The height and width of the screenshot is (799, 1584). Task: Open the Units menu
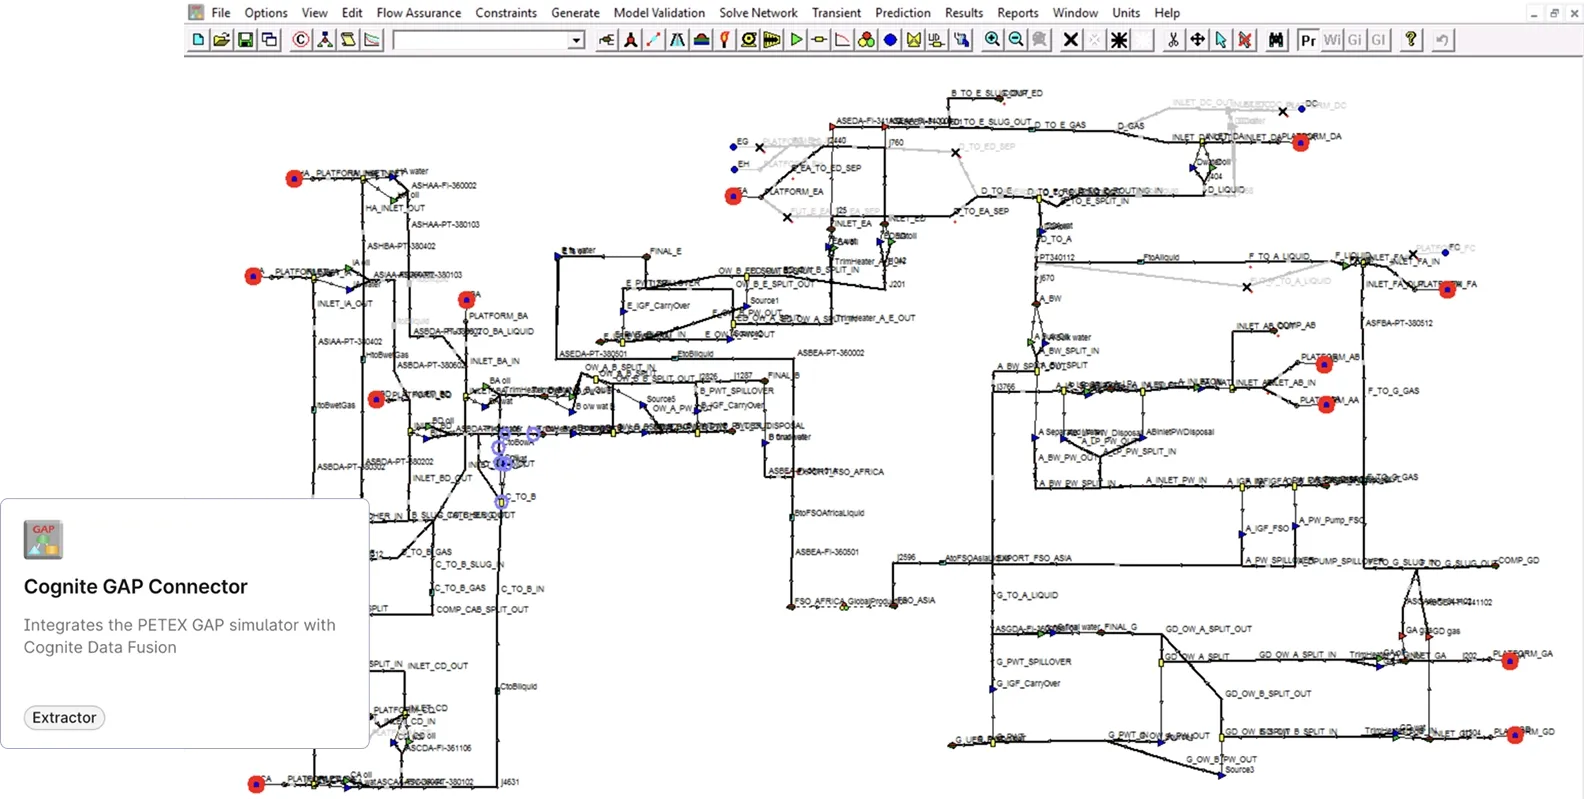click(1126, 13)
